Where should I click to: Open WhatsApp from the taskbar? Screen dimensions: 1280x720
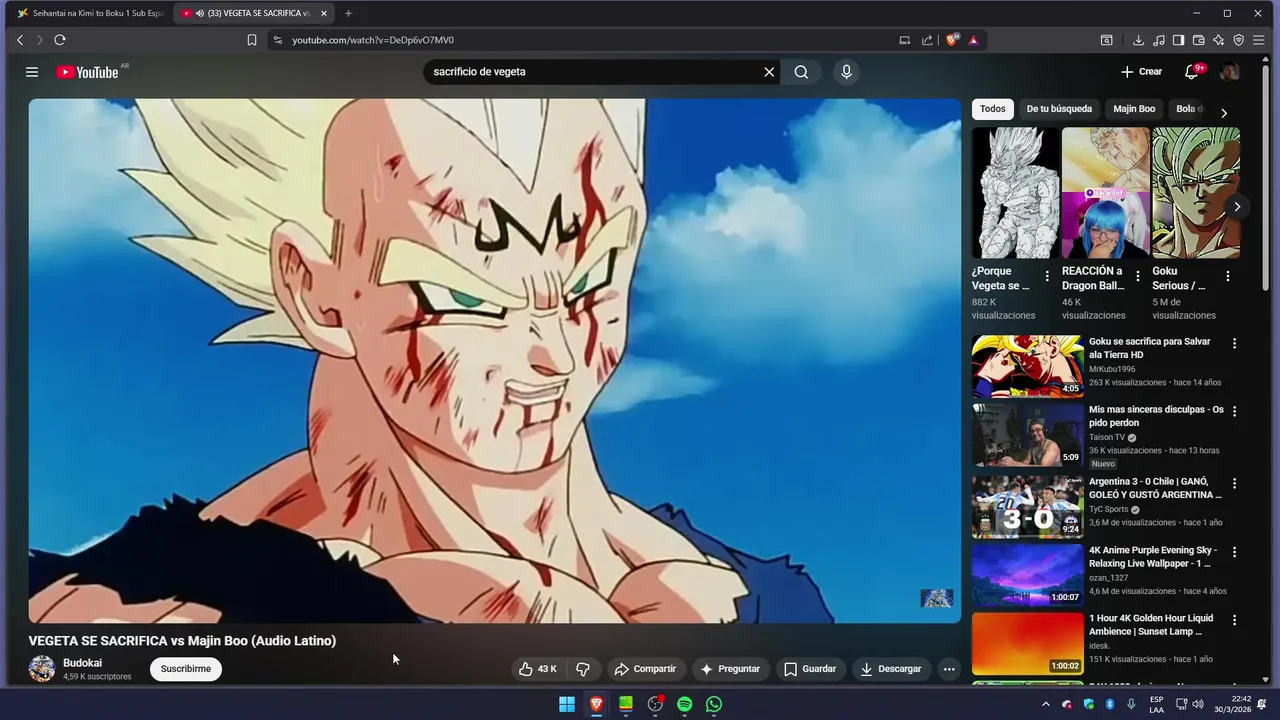pos(714,704)
